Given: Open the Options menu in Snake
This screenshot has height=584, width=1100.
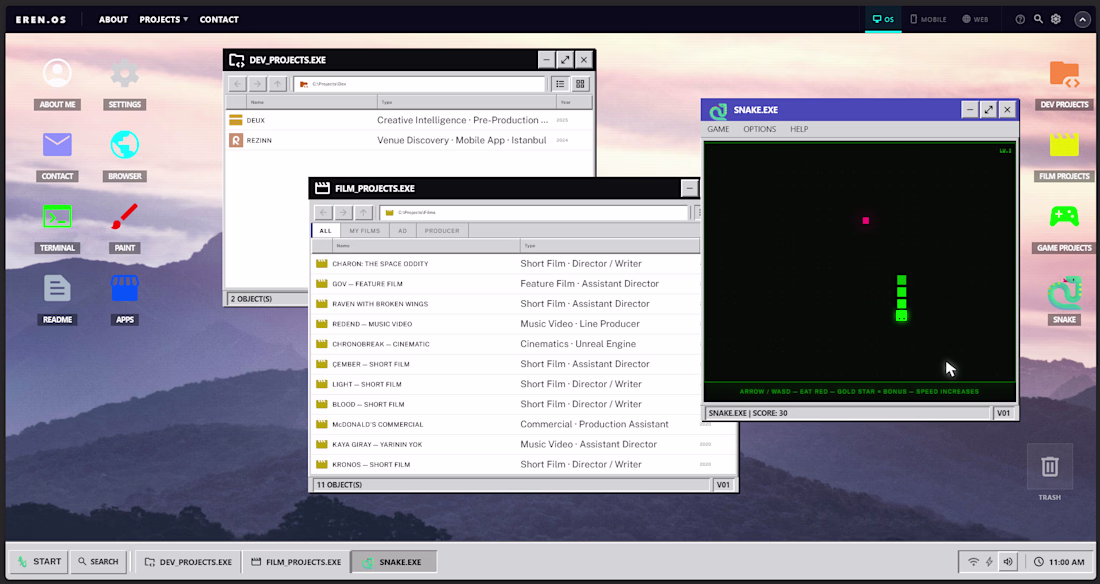Looking at the screenshot, I should tap(760, 129).
